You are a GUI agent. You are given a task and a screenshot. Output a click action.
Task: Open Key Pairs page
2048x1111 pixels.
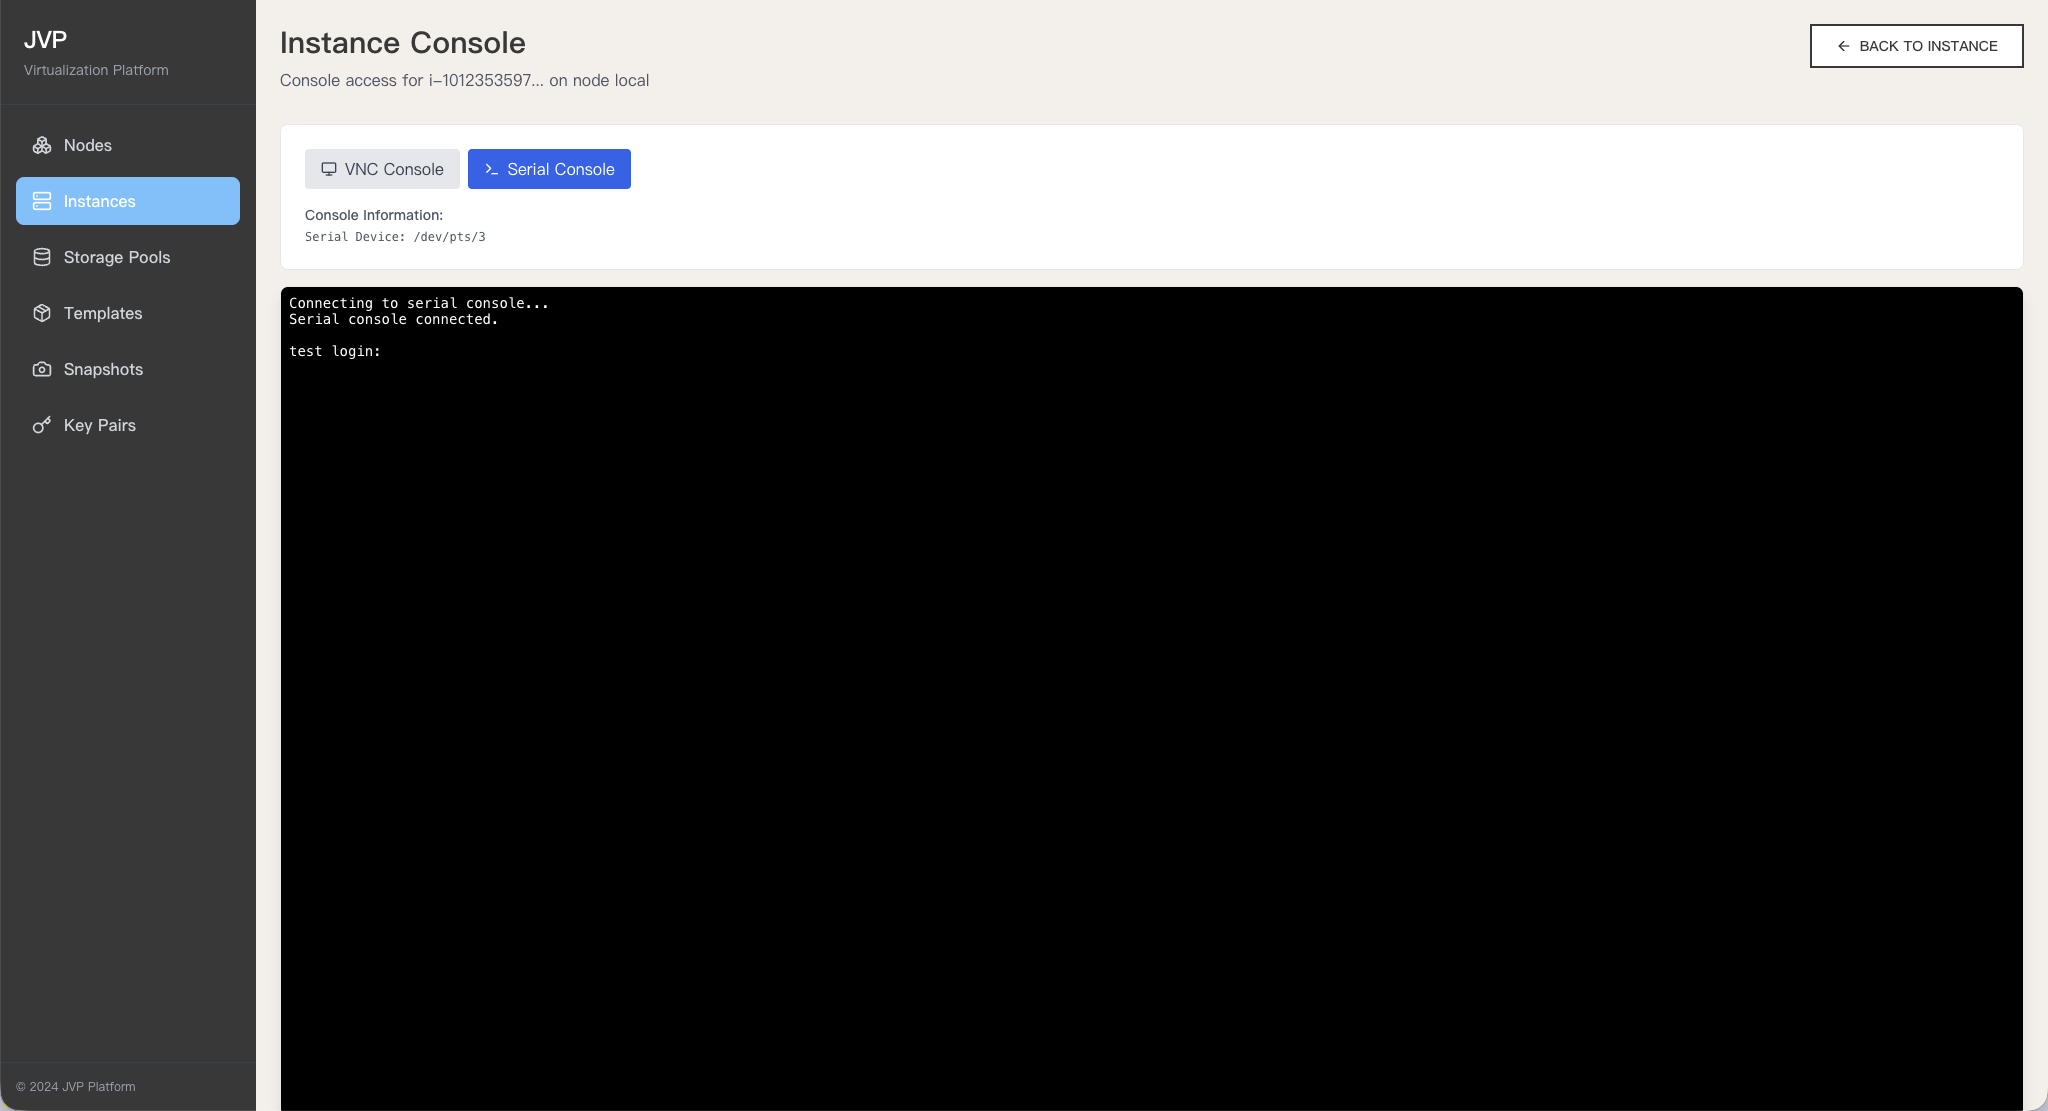[x=100, y=425]
